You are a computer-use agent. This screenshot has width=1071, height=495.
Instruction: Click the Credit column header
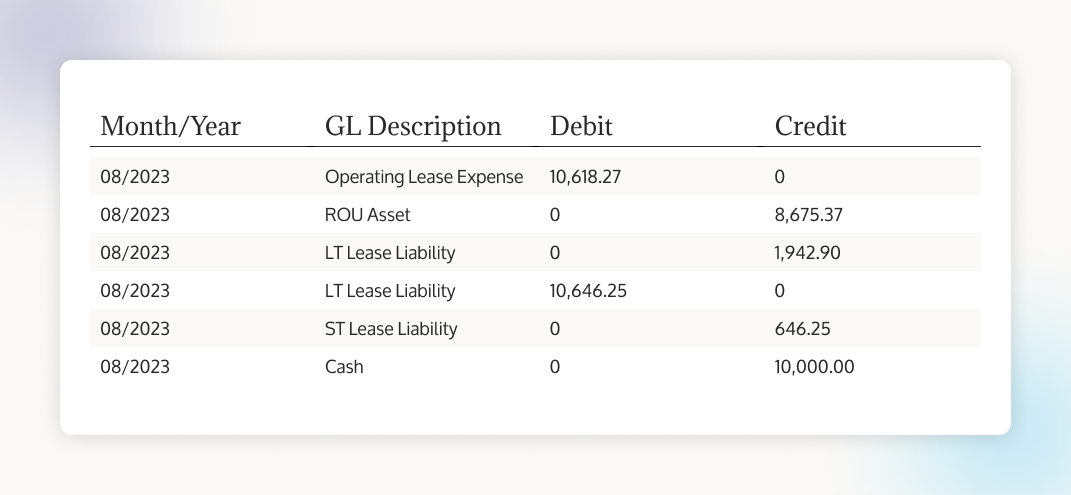click(x=810, y=127)
